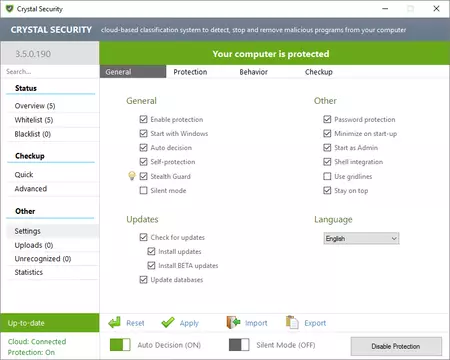This screenshot has width=450, height=360.
Task: Switch to the Protection tab
Action: coord(190,72)
